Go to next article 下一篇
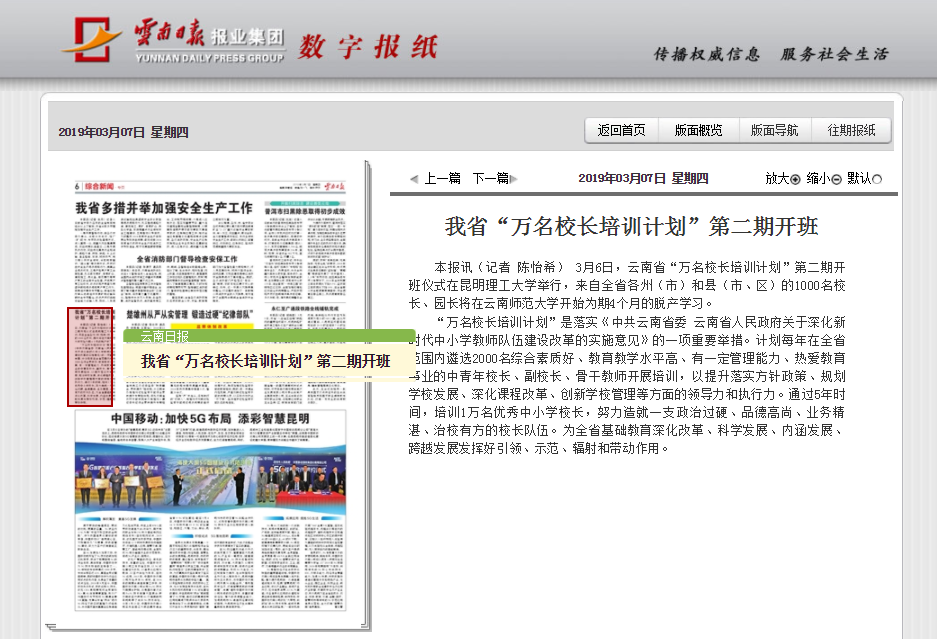The height and width of the screenshot is (639, 937). tap(489, 179)
